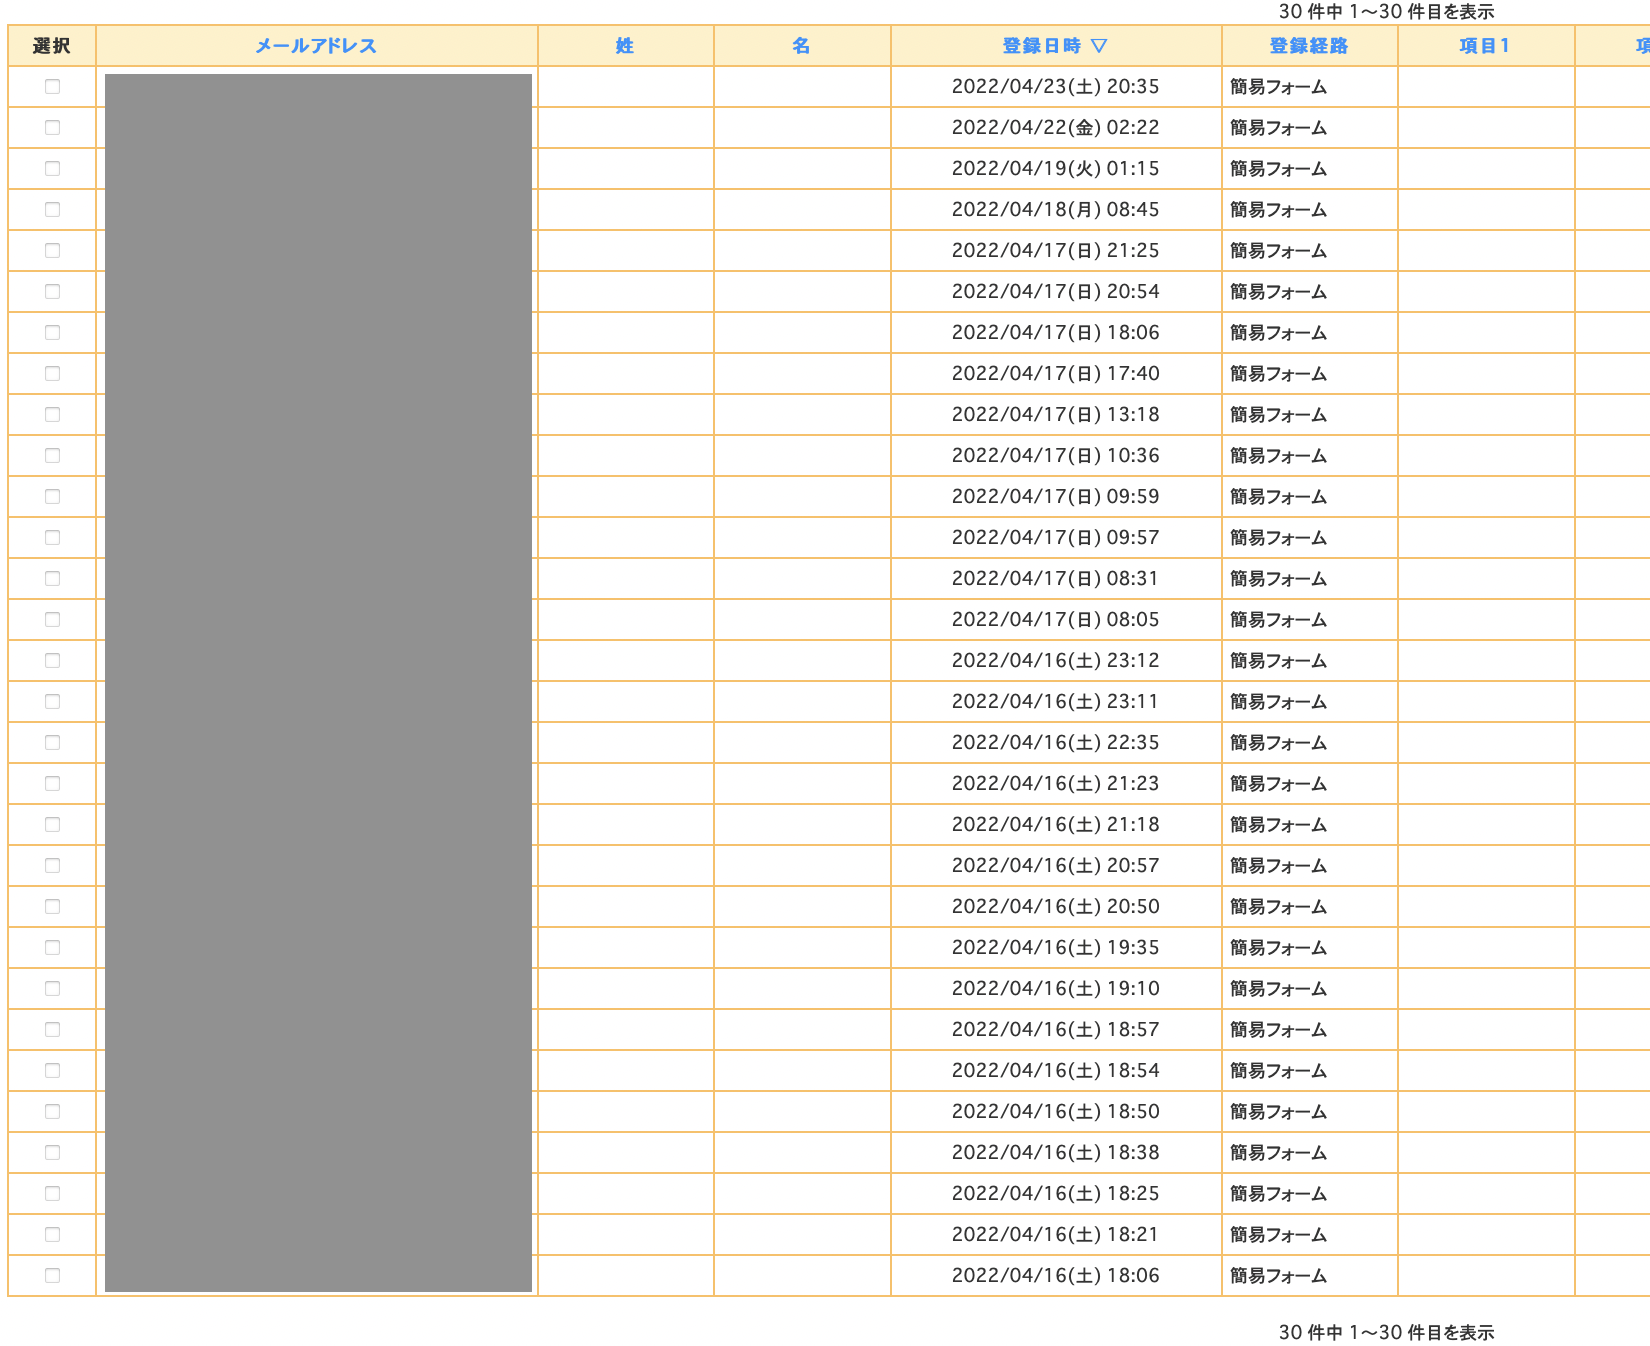The width and height of the screenshot is (1650, 1346).
Task: Check the row registered 2022/04/17(日) 08:31
Action: click(x=53, y=579)
